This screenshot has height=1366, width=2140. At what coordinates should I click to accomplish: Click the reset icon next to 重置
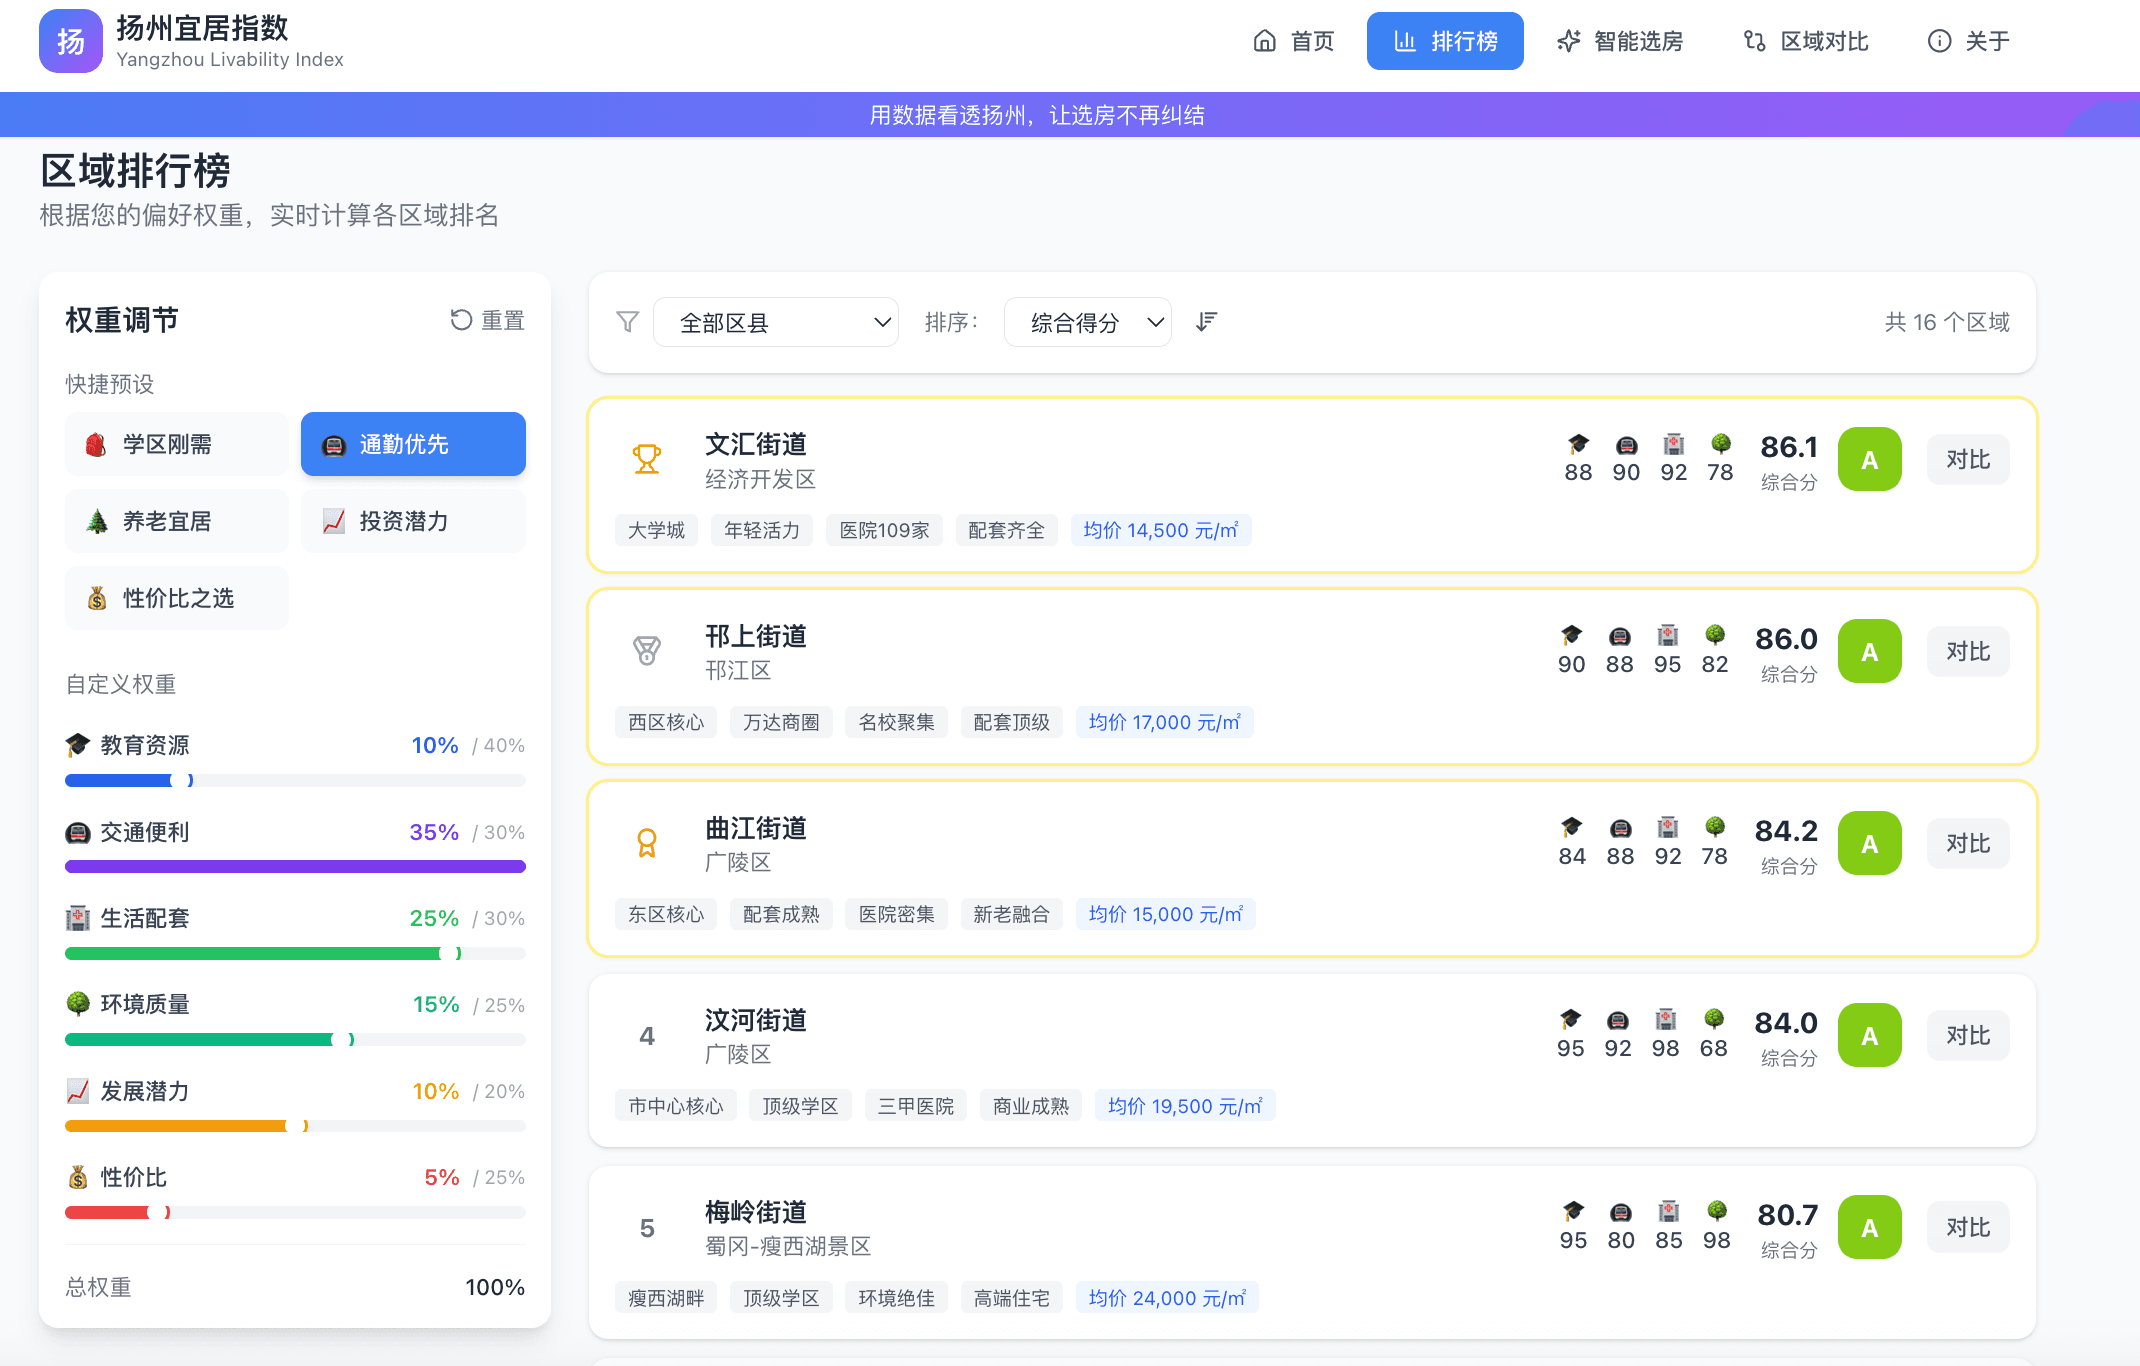[460, 319]
